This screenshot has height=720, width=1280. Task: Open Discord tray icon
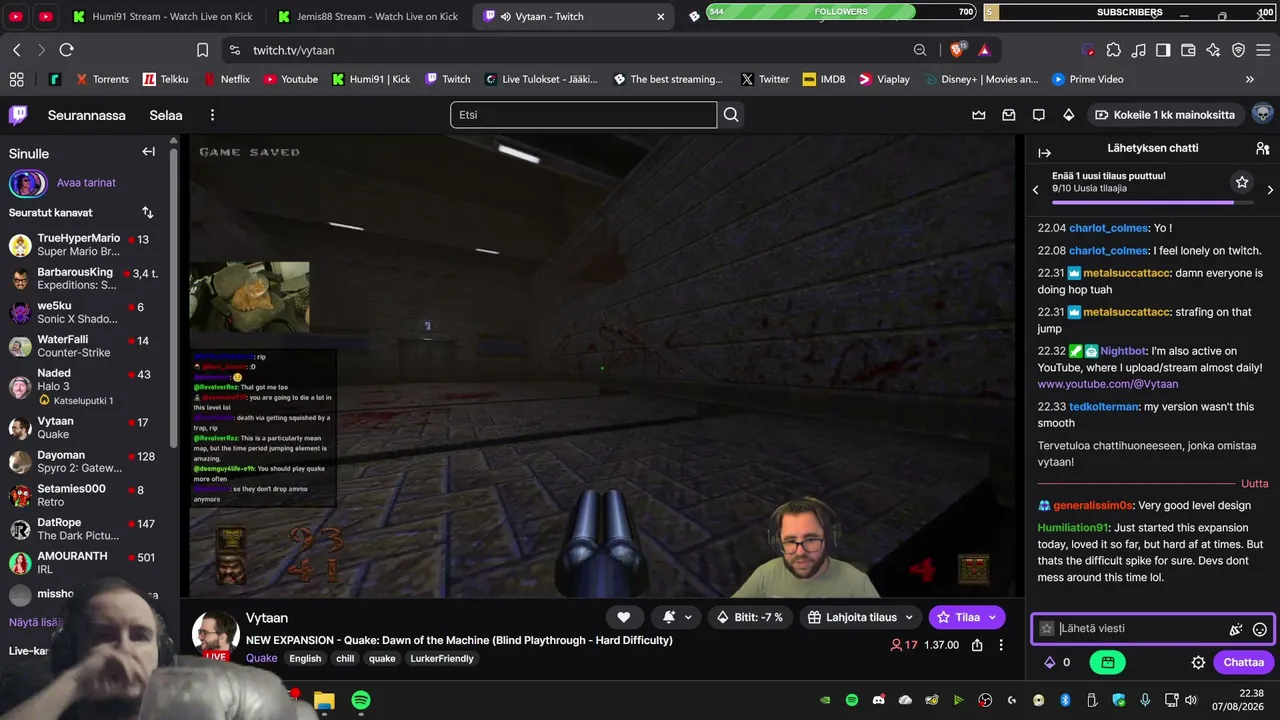[x=879, y=700]
